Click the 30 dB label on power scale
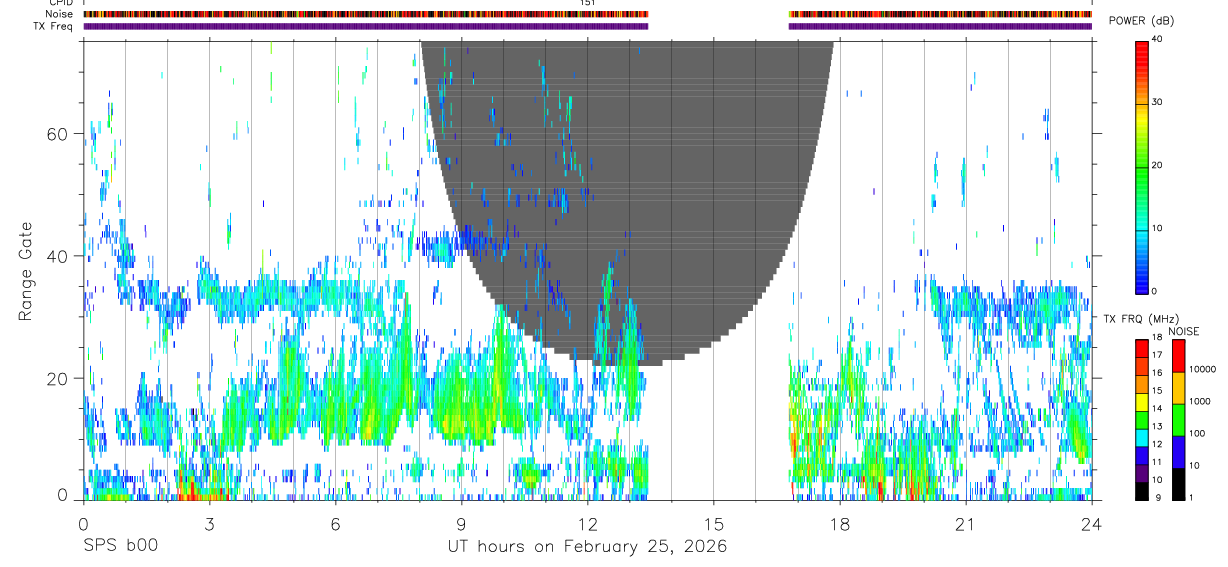The image size is (1228, 567). (x=1157, y=102)
